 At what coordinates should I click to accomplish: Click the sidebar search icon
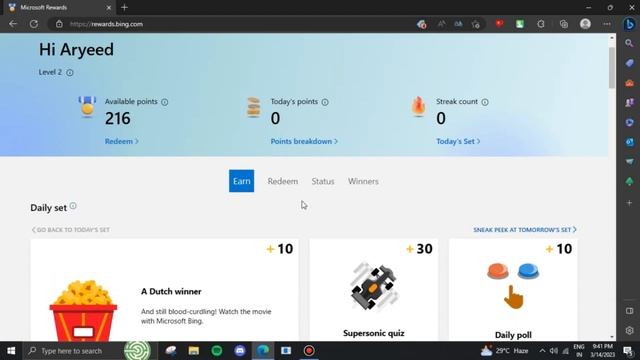point(629,43)
